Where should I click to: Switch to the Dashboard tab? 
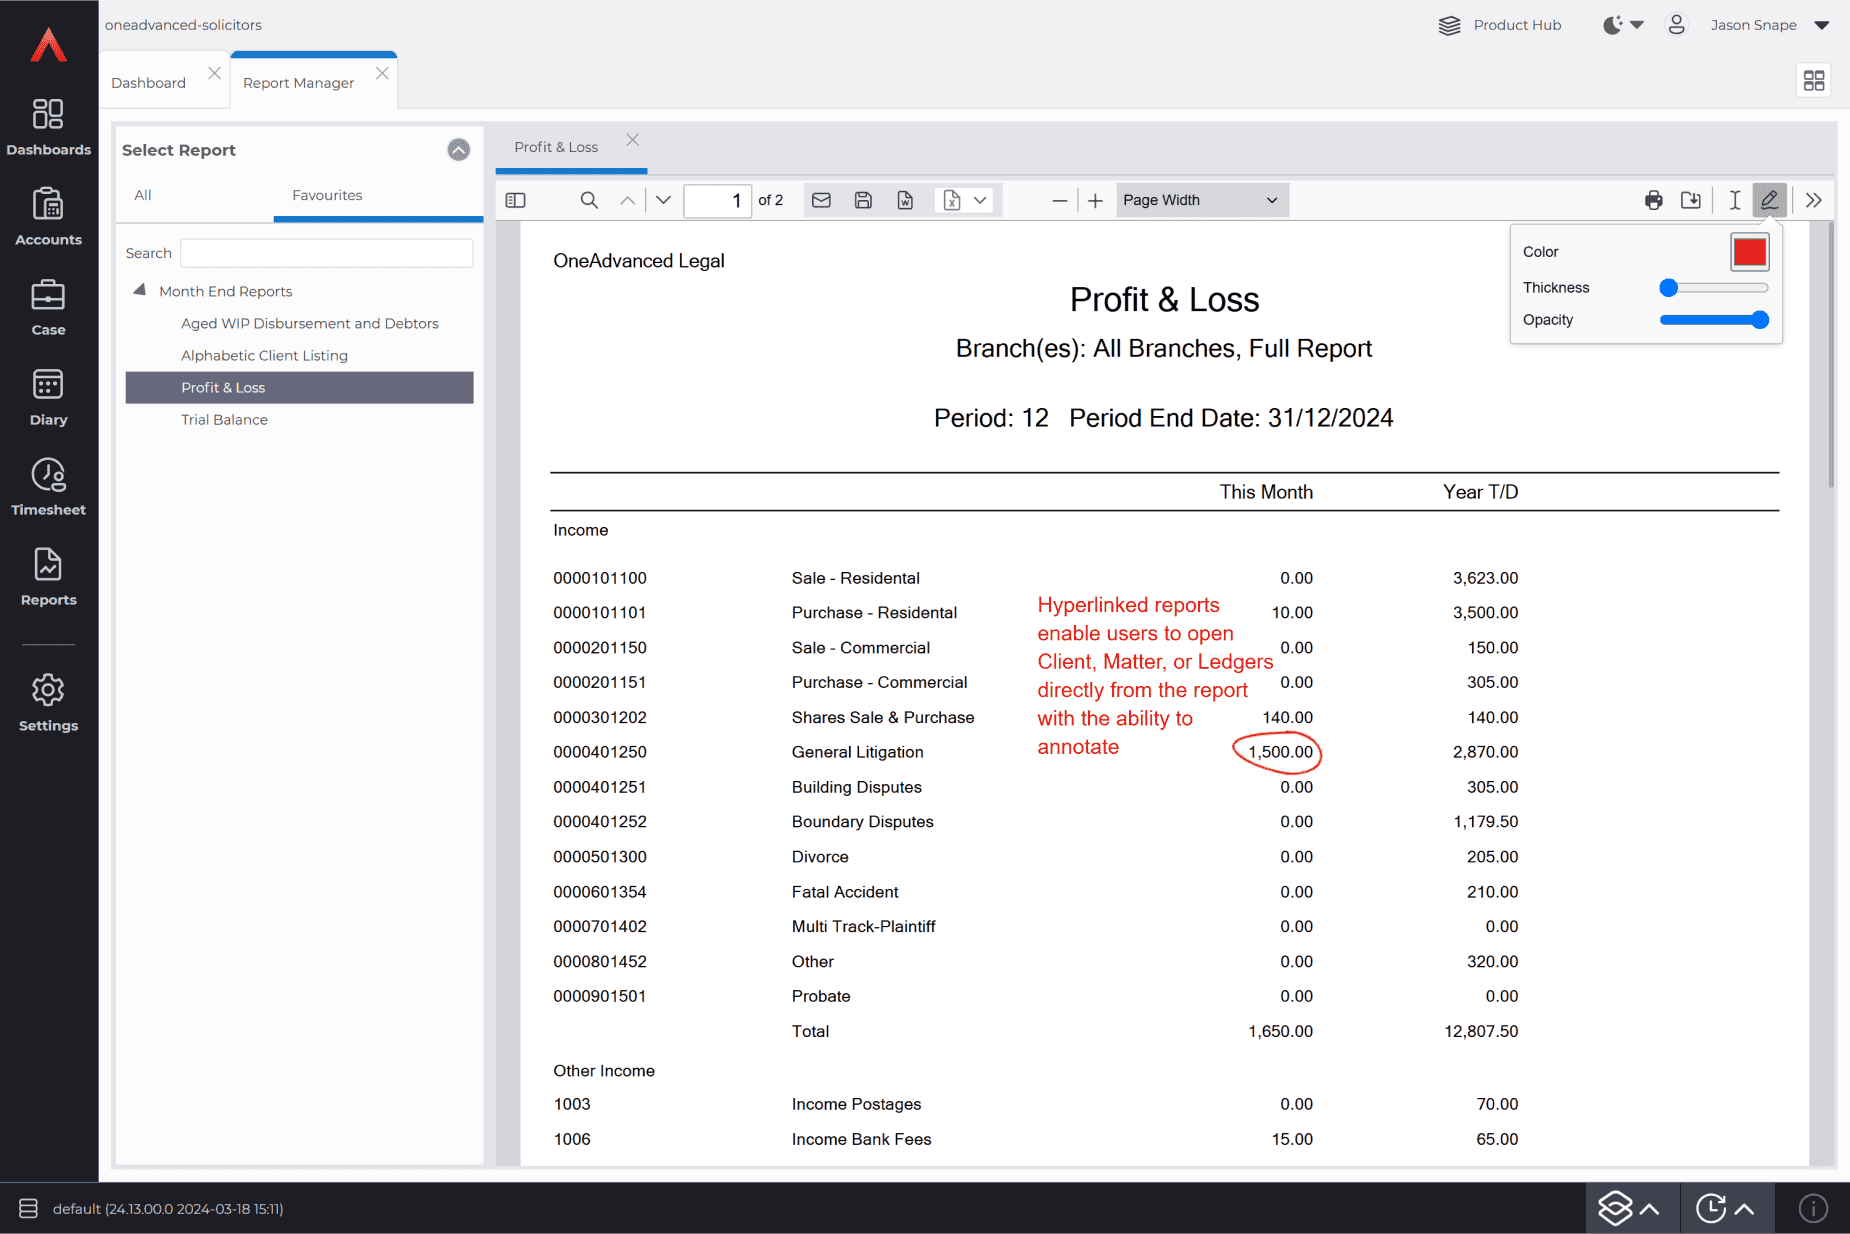(148, 82)
